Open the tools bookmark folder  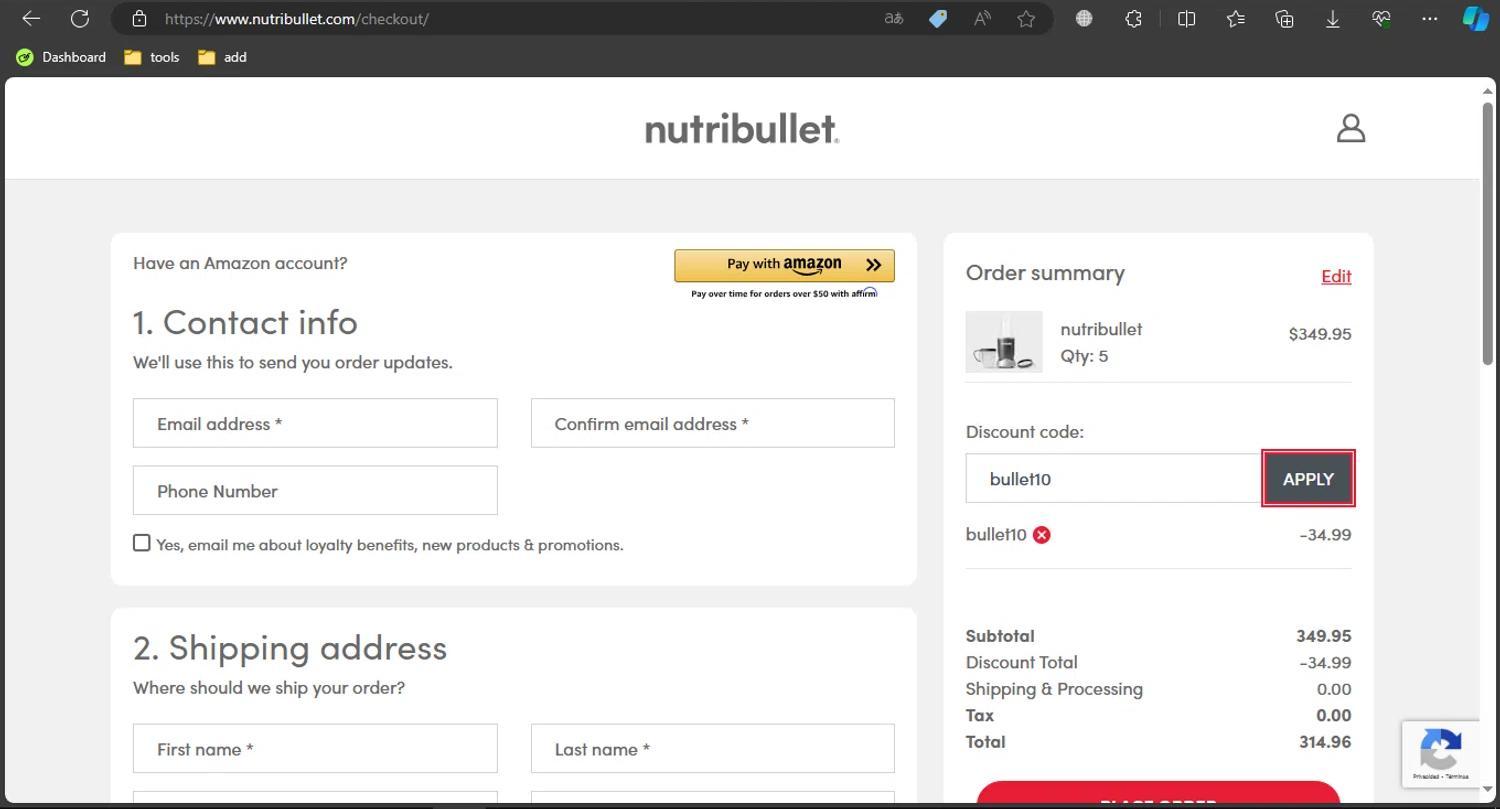(152, 57)
